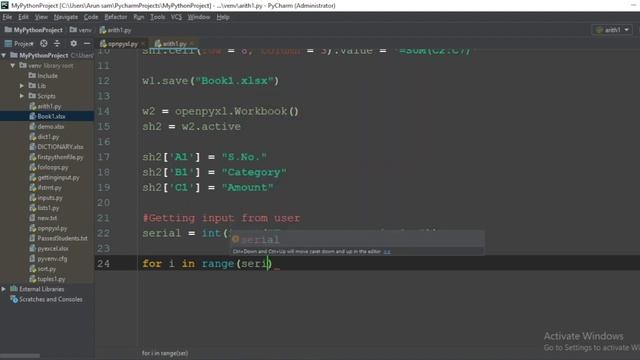This screenshot has height=360, width=640.
Task: Click the locate/scroll-from-source target icon
Action: [44, 43]
